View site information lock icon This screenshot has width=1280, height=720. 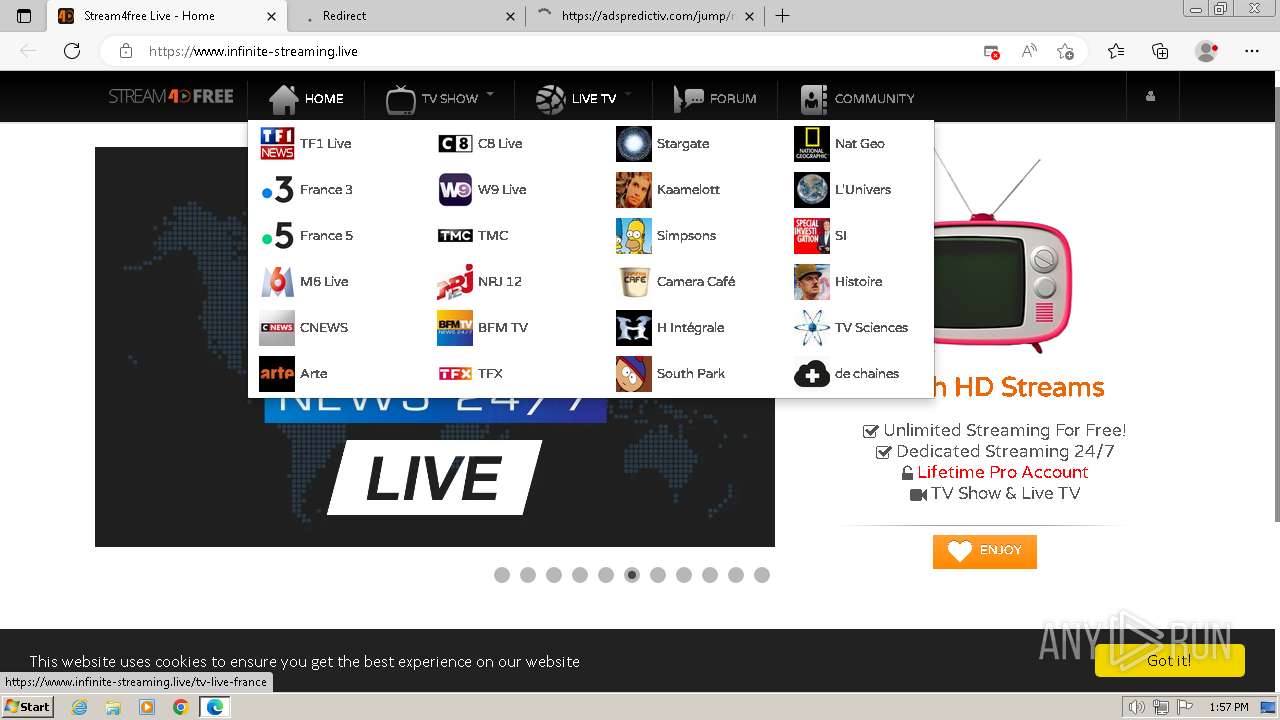point(126,51)
